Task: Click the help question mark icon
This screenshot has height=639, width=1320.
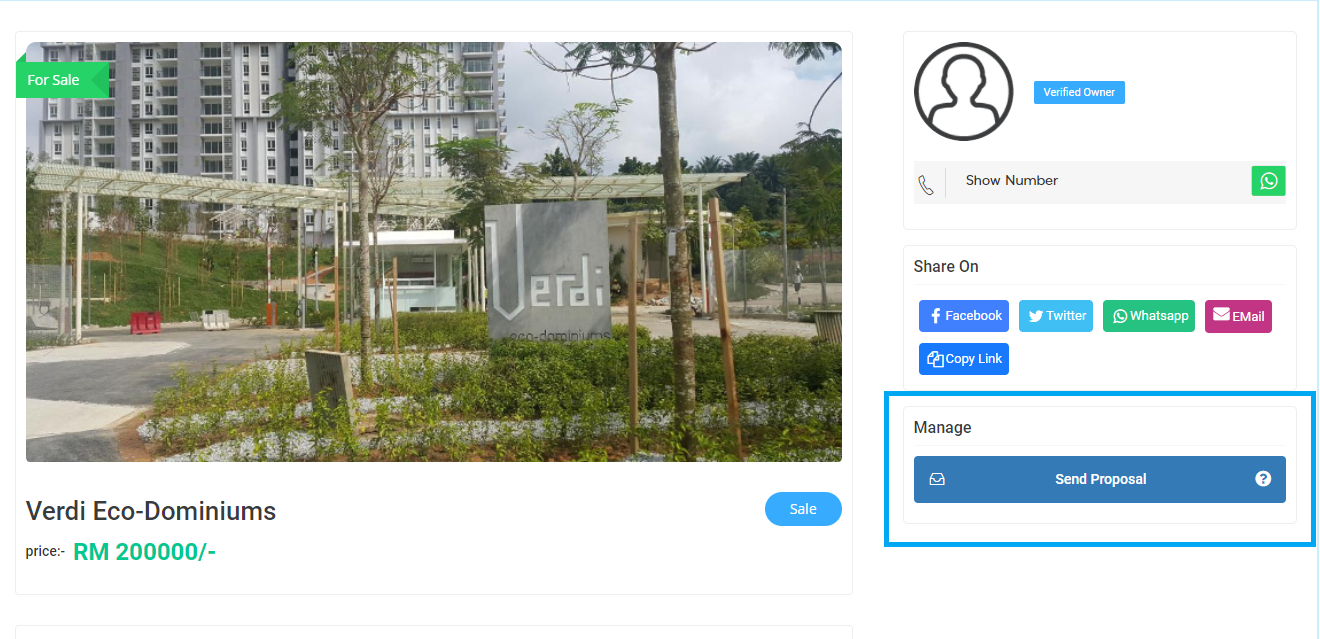Action: [x=1263, y=479]
